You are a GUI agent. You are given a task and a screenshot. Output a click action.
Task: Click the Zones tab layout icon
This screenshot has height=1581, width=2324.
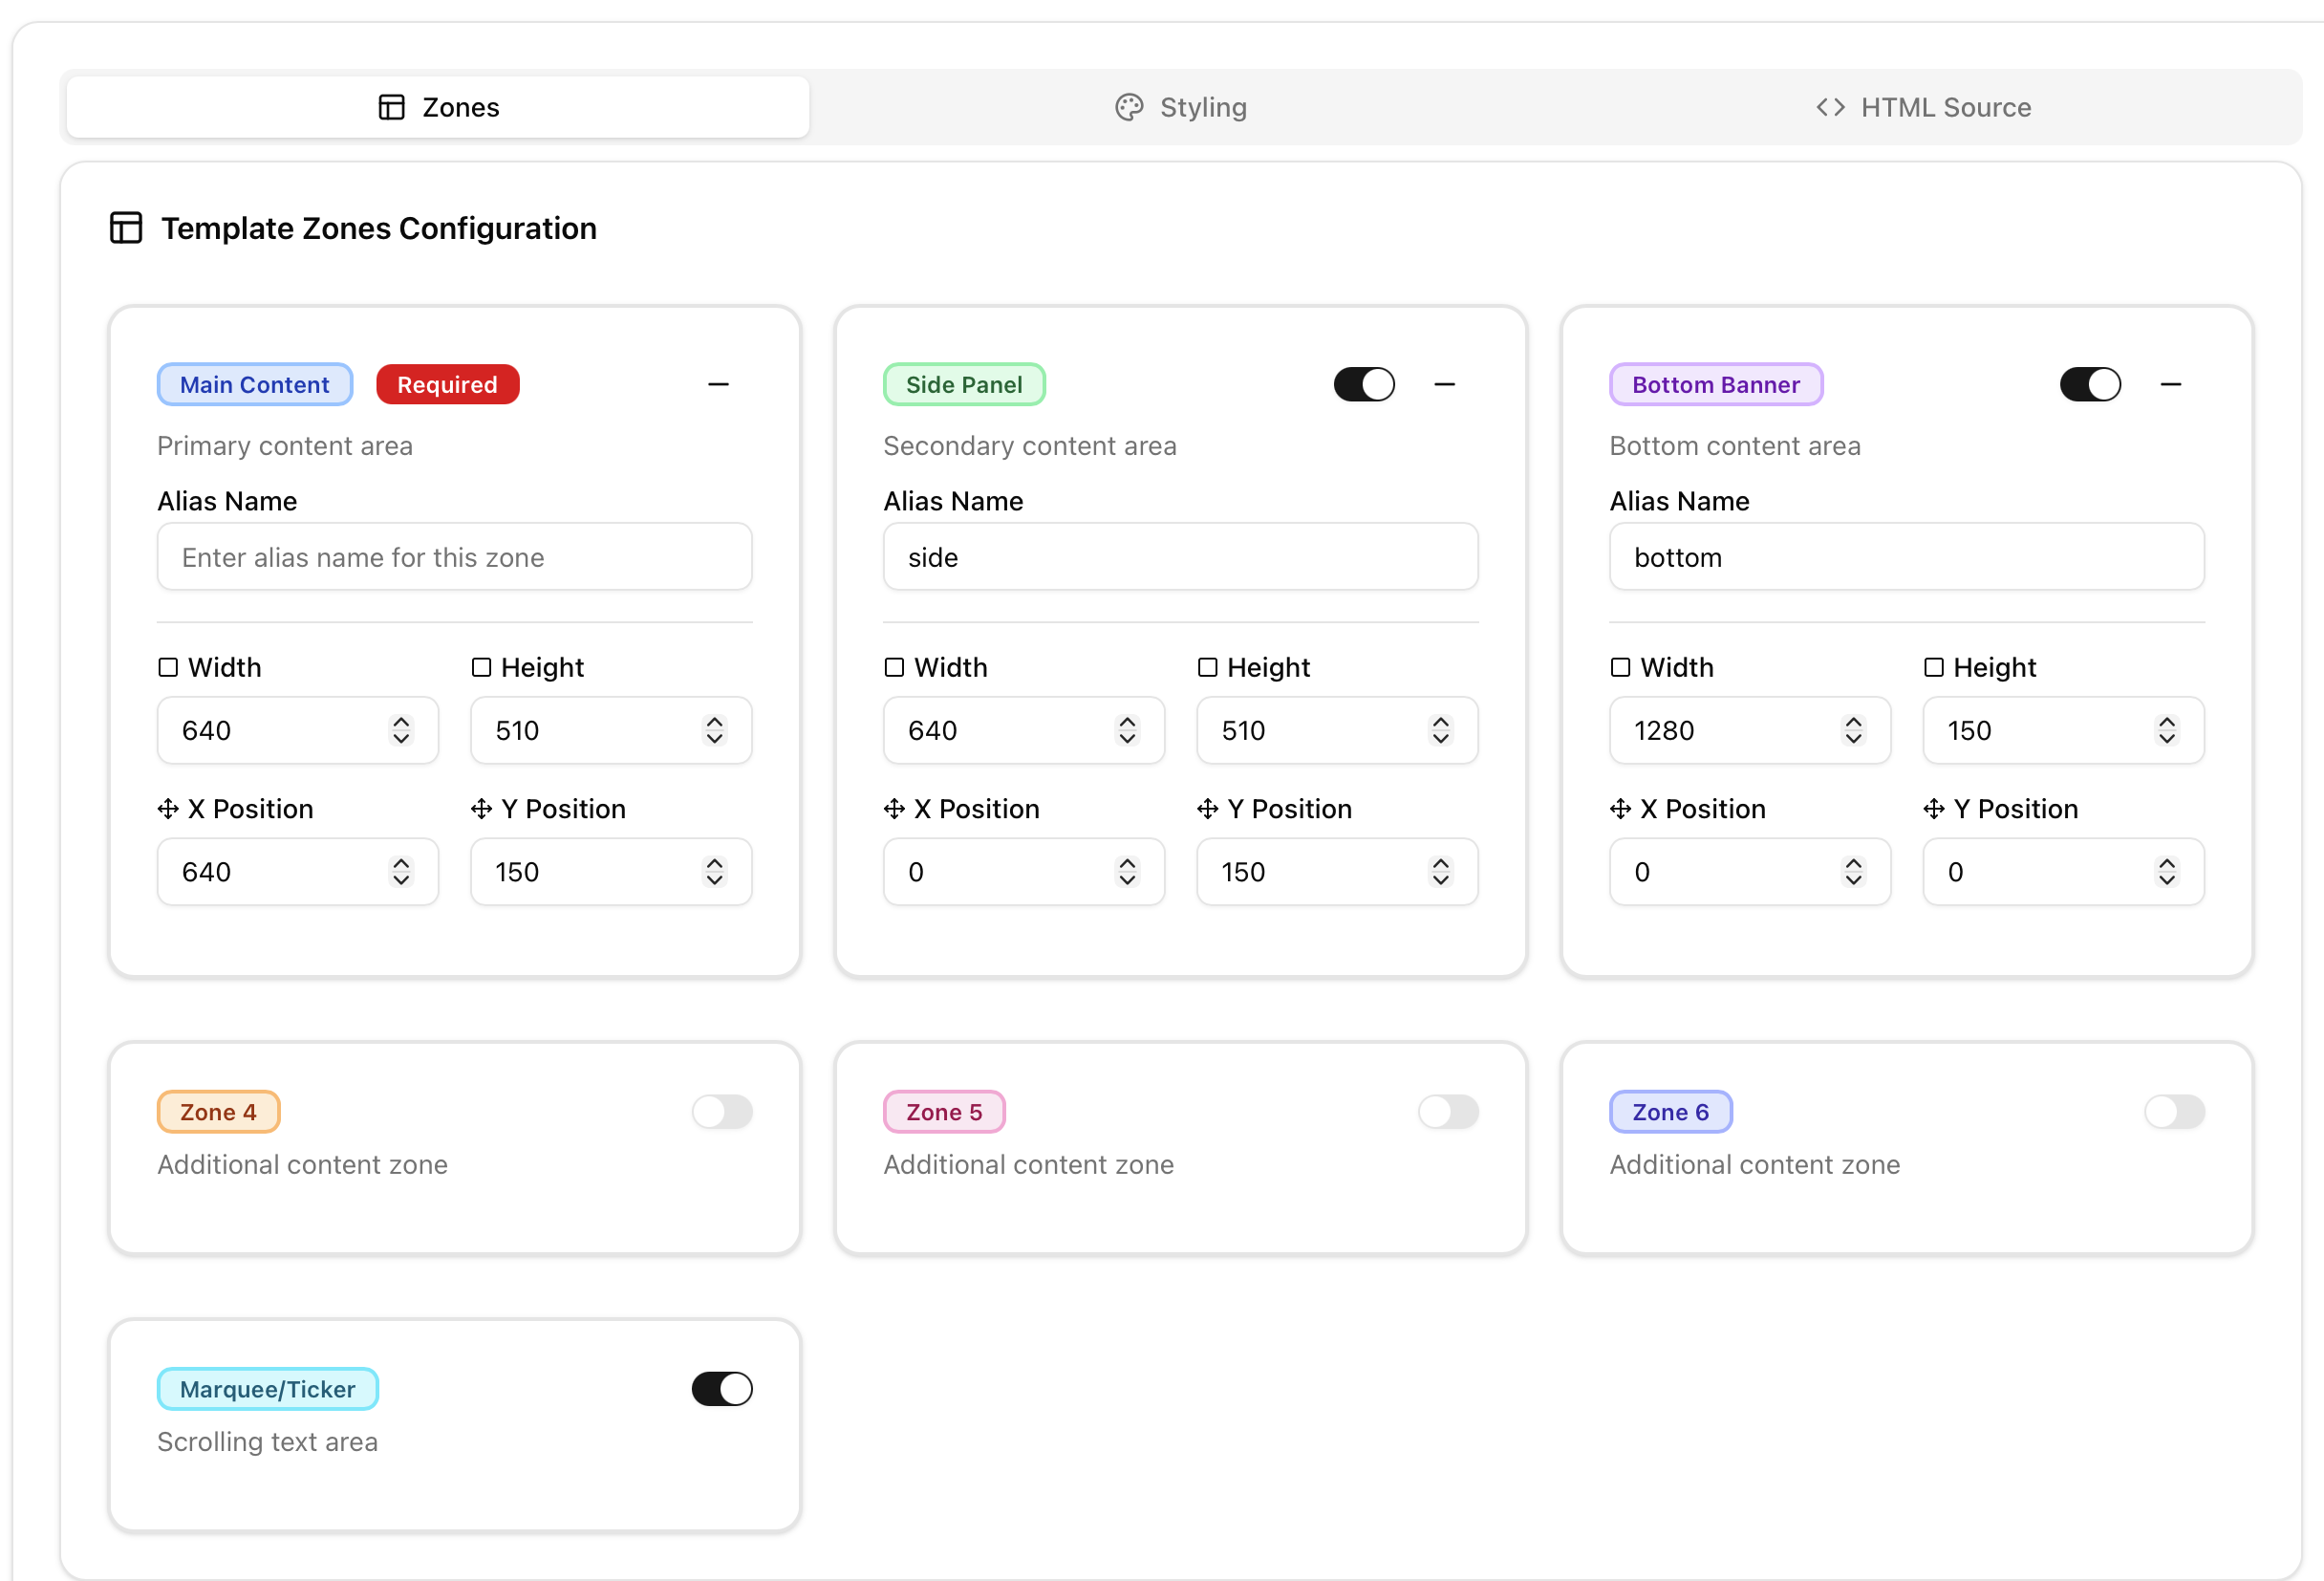[x=391, y=107]
